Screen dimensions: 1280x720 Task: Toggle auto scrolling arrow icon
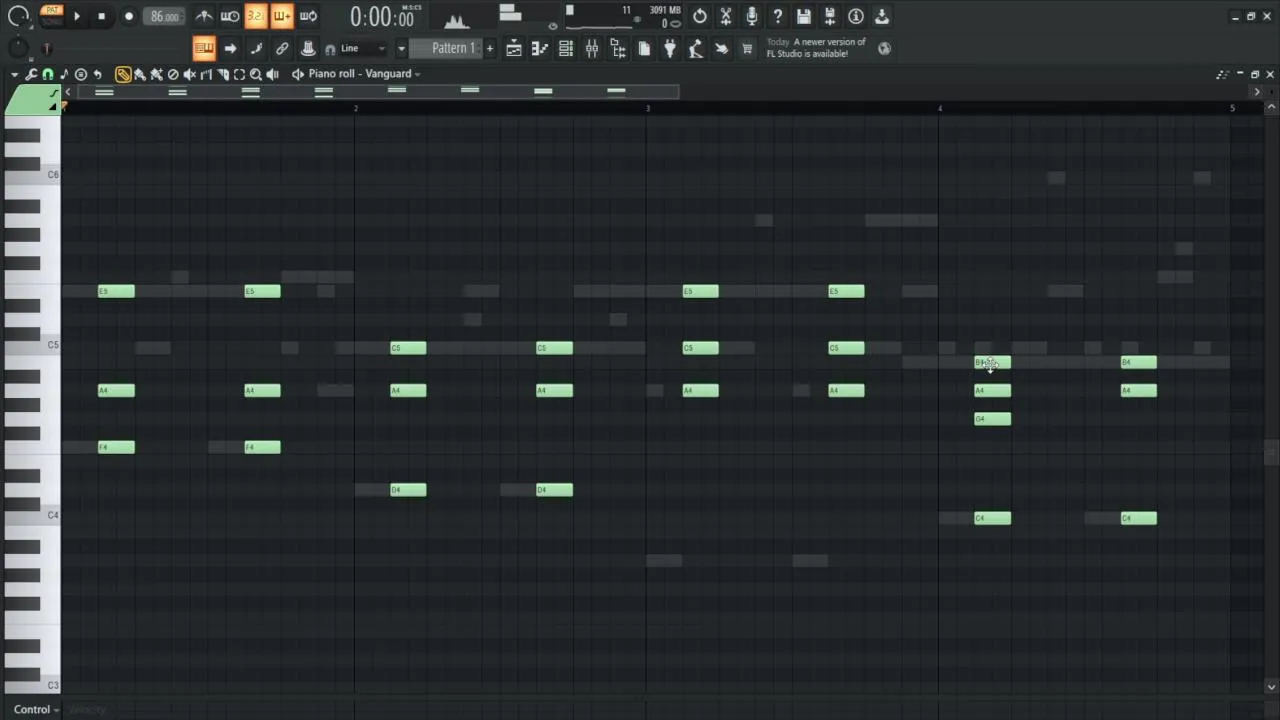pos(230,48)
